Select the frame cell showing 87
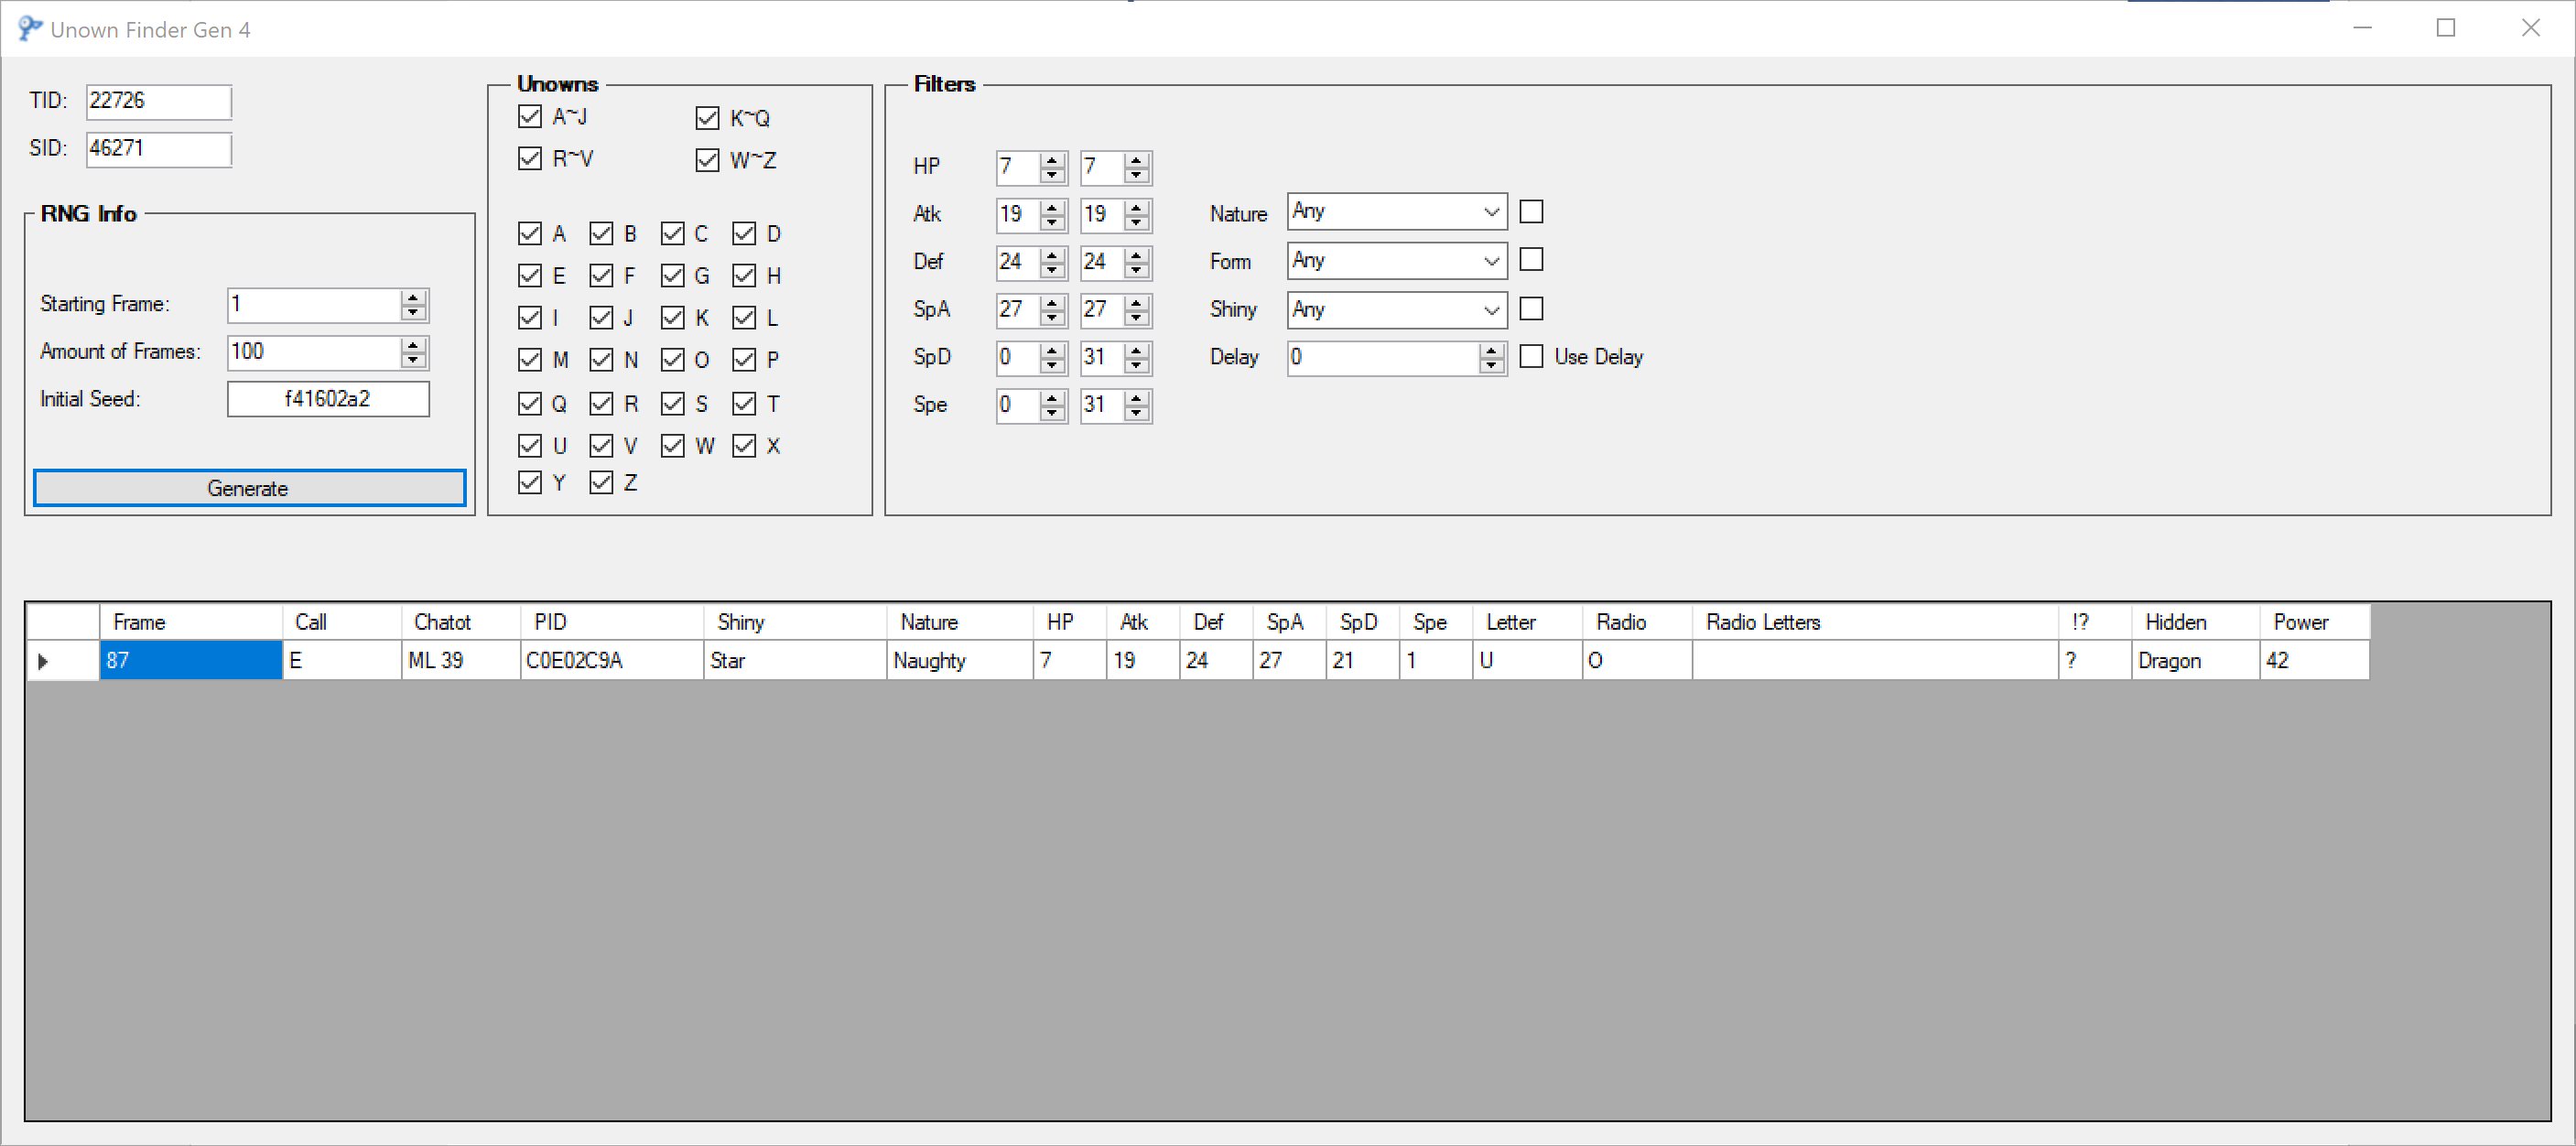Image resolution: width=2576 pixels, height=1146 pixels. pyautogui.click(x=191, y=661)
